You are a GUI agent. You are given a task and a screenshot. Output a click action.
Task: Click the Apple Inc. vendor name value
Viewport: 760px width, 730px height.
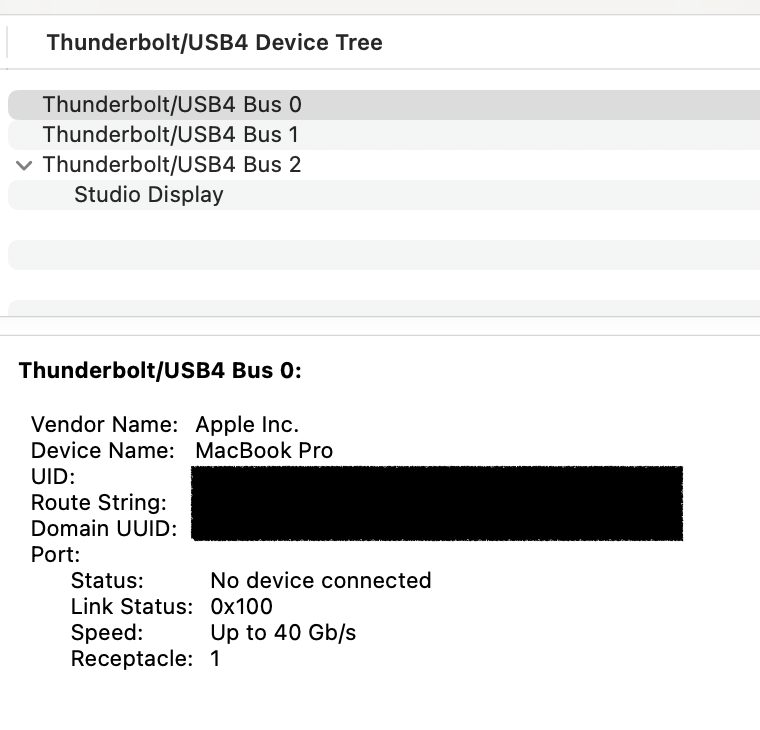pos(247,425)
